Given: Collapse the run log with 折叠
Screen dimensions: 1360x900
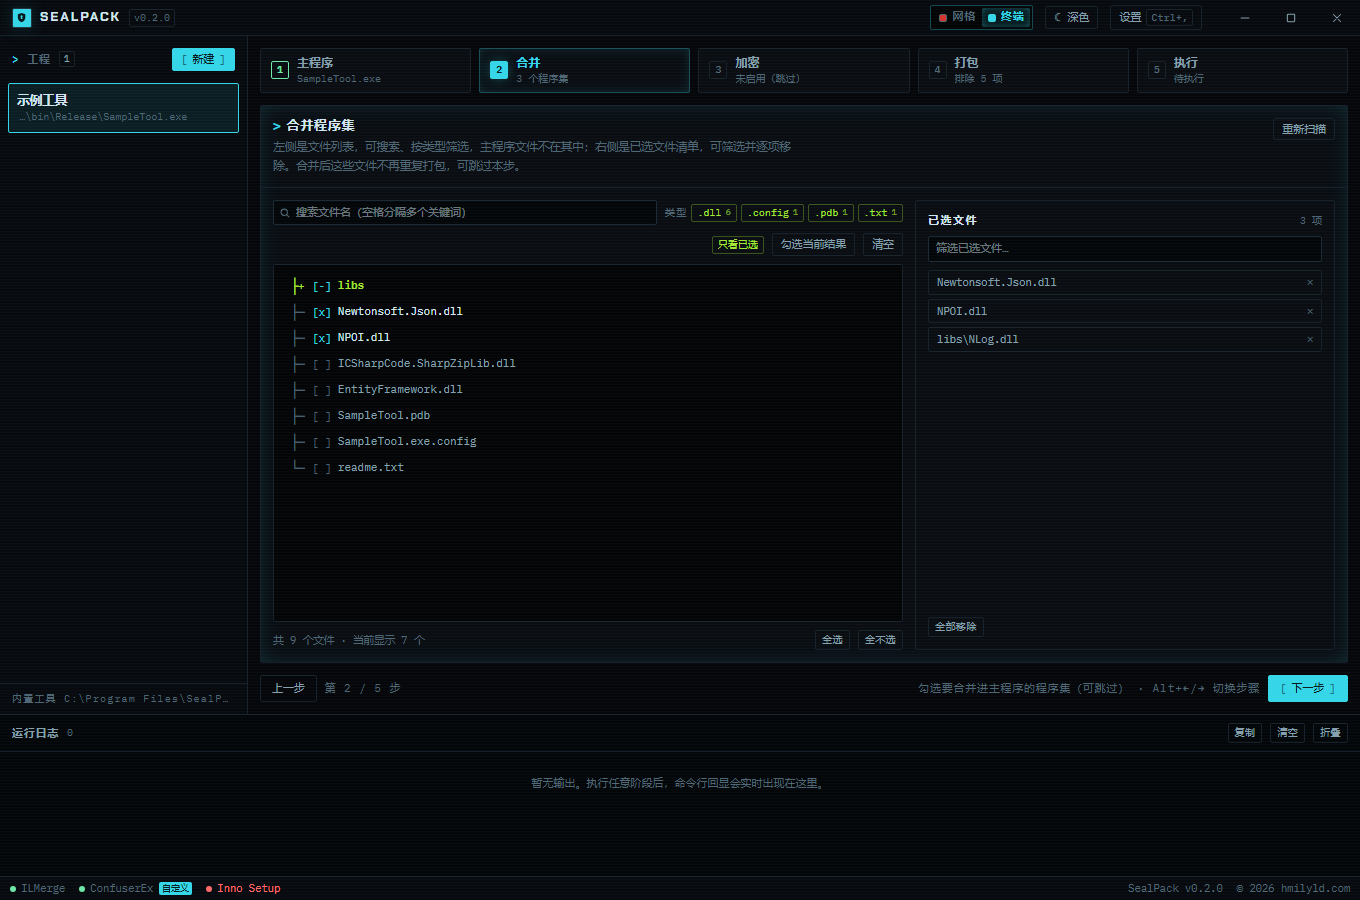Looking at the screenshot, I should [x=1330, y=733].
